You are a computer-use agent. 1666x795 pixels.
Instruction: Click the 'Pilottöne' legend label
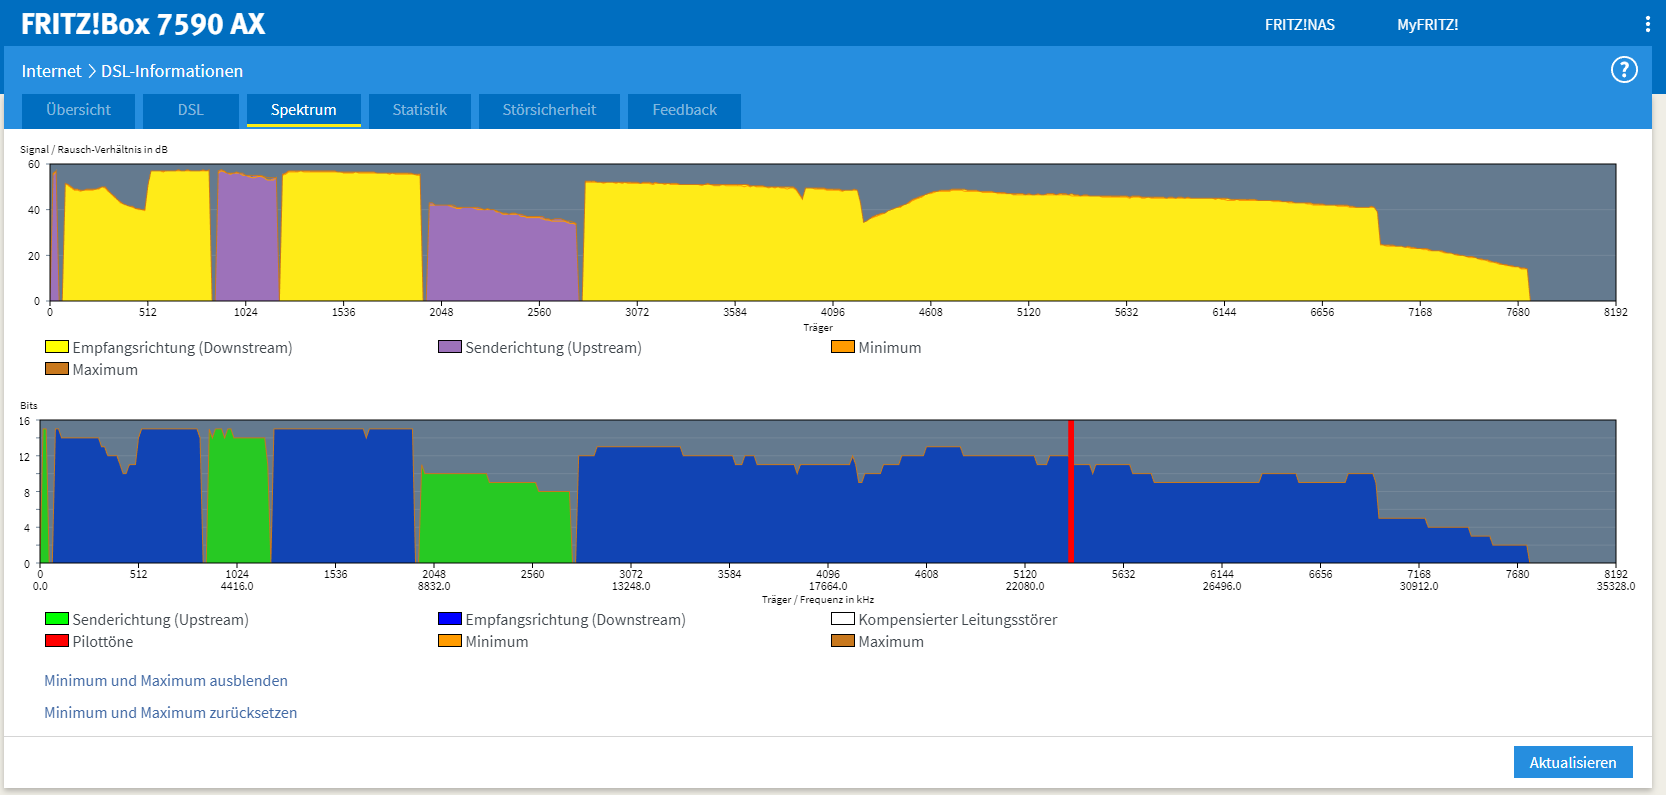102,642
